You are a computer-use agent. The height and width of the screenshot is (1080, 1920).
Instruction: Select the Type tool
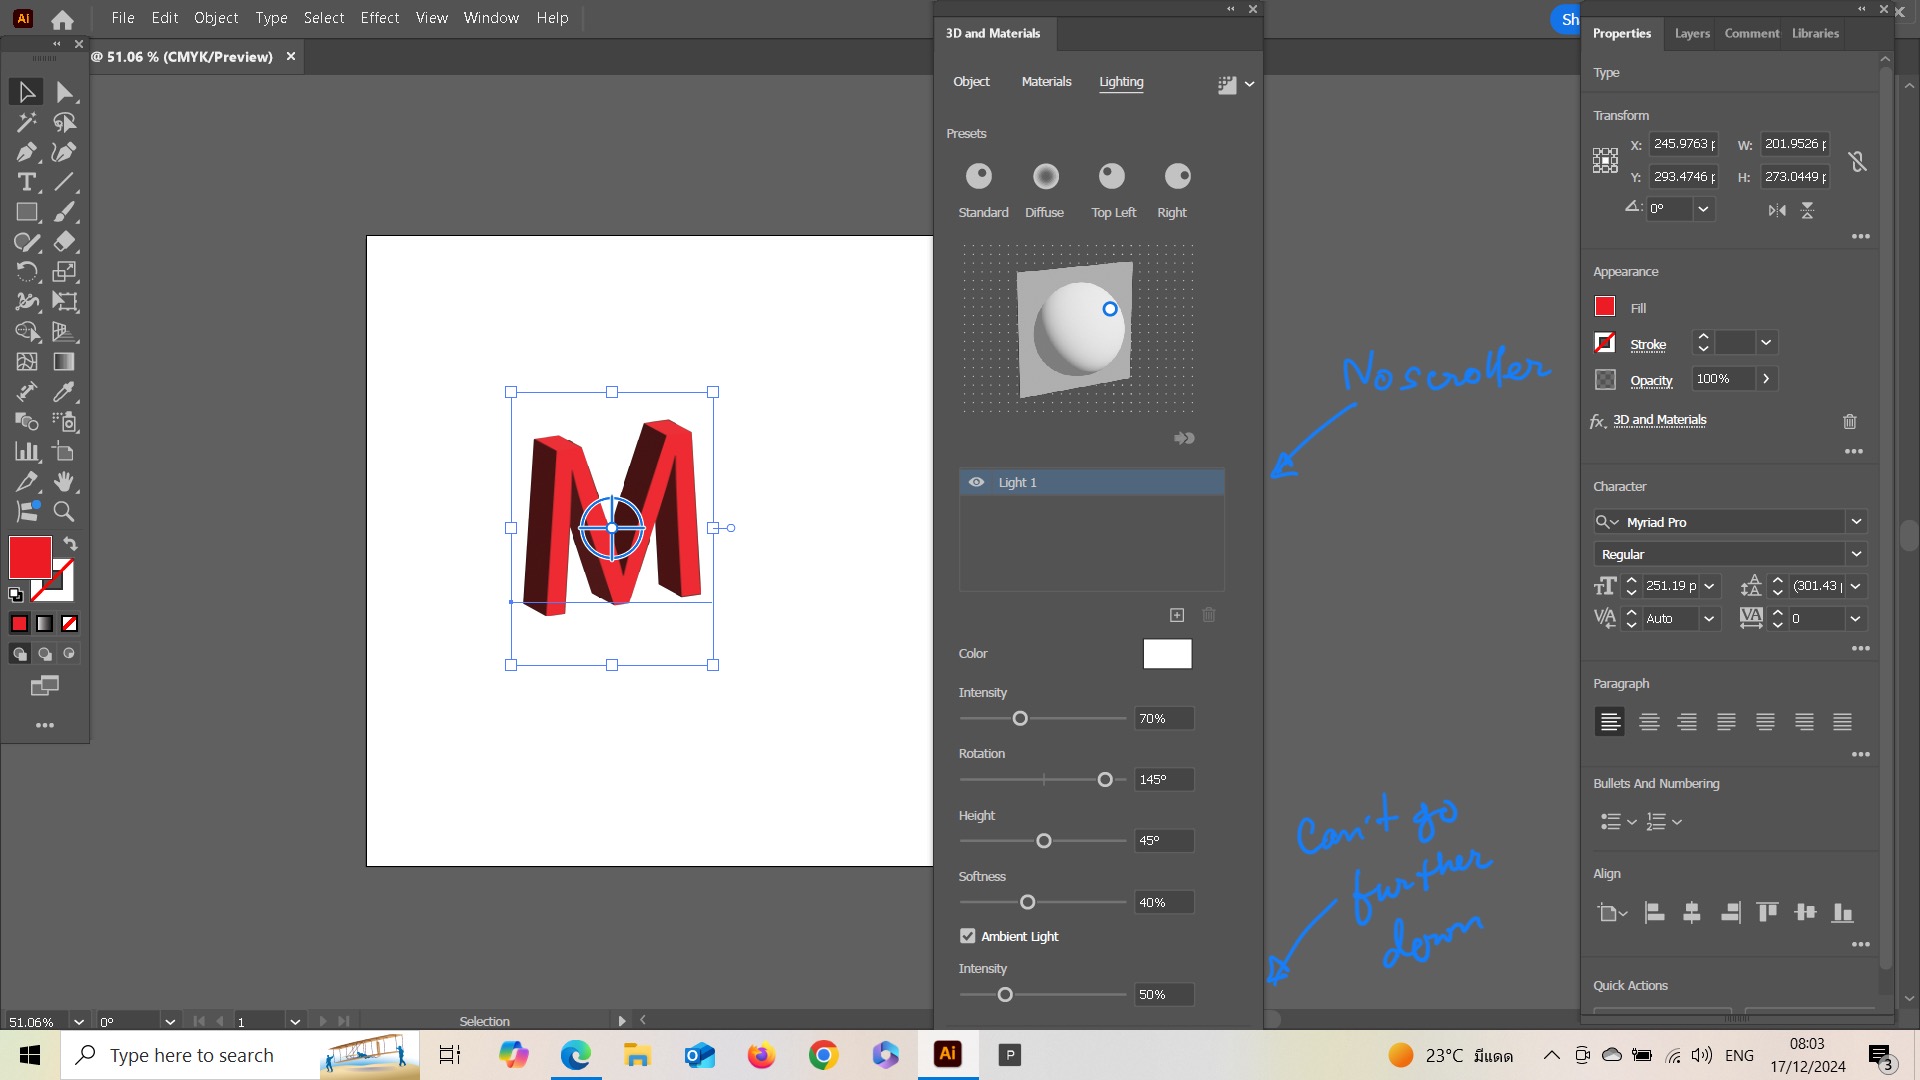(x=26, y=182)
